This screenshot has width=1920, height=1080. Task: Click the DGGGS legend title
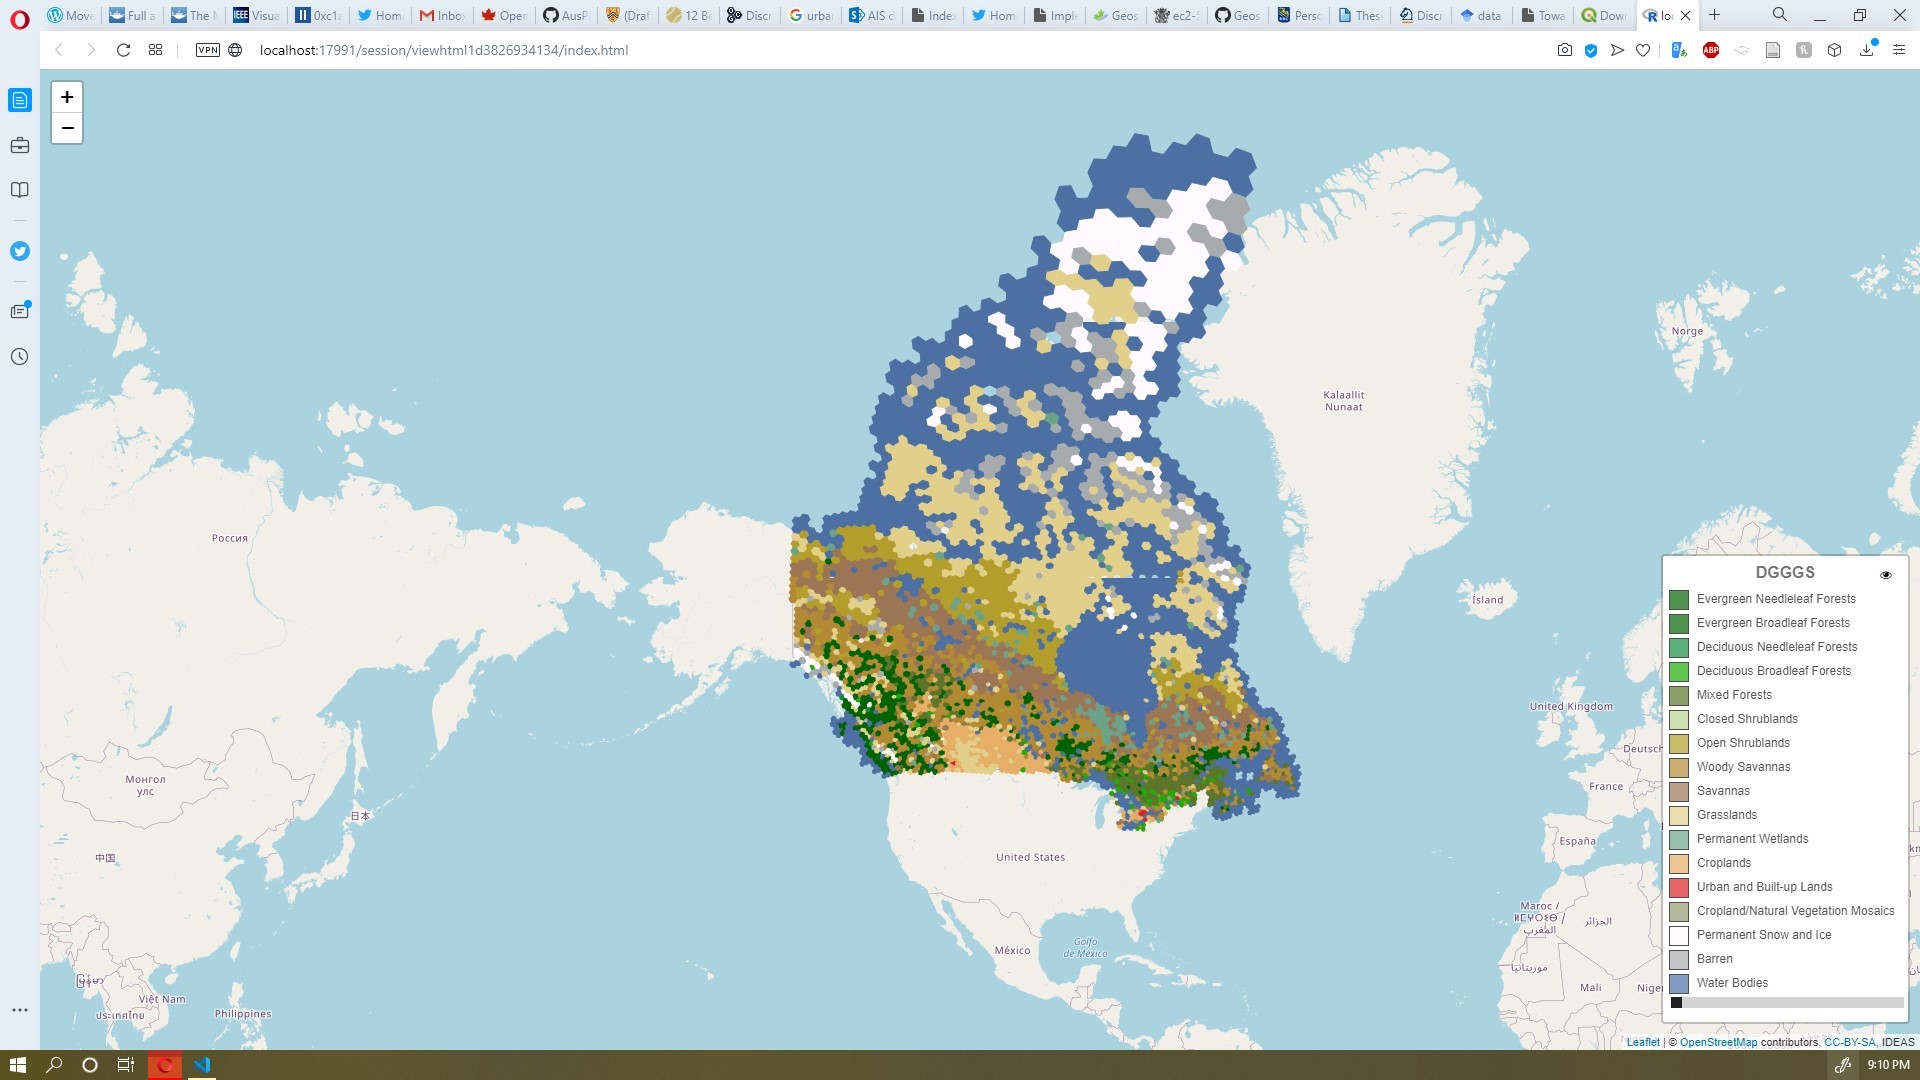[1785, 572]
